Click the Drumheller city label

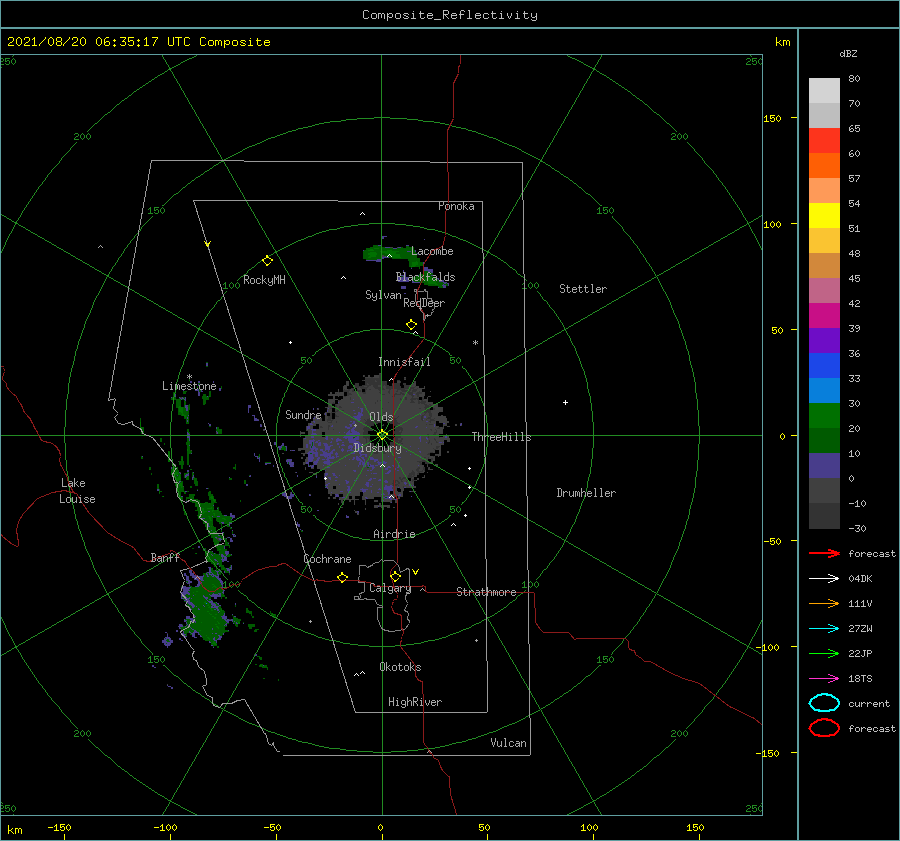pyautogui.click(x=586, y=493)
